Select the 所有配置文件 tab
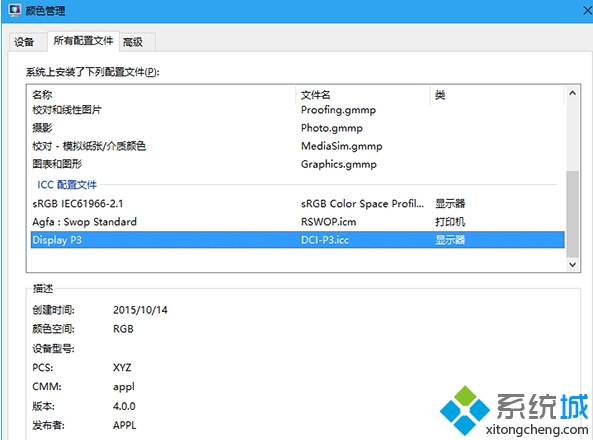The width and height of the screenshot is (593, 440). click(x=83, y=40)
